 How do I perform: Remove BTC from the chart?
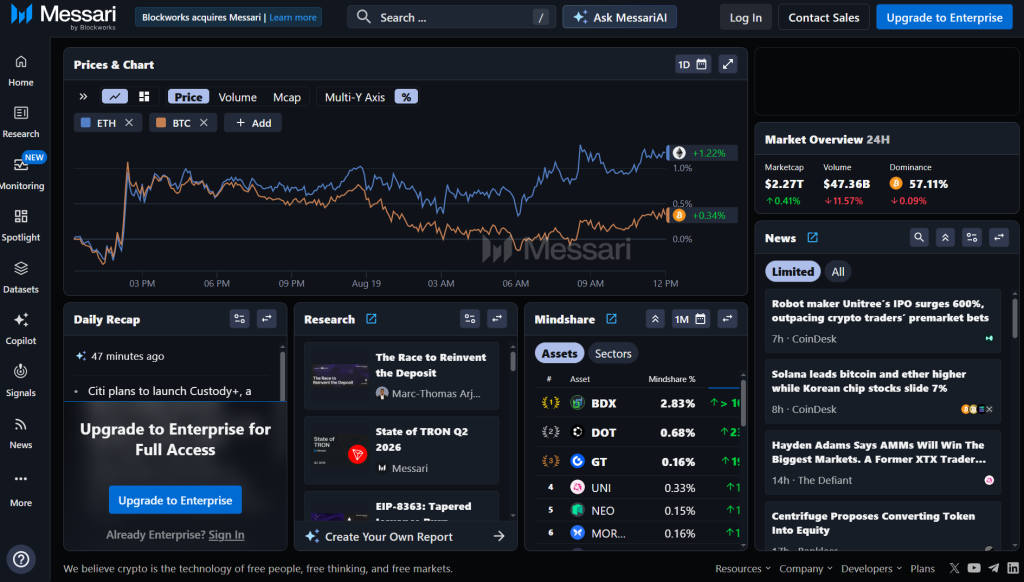[x=204, y=123]
